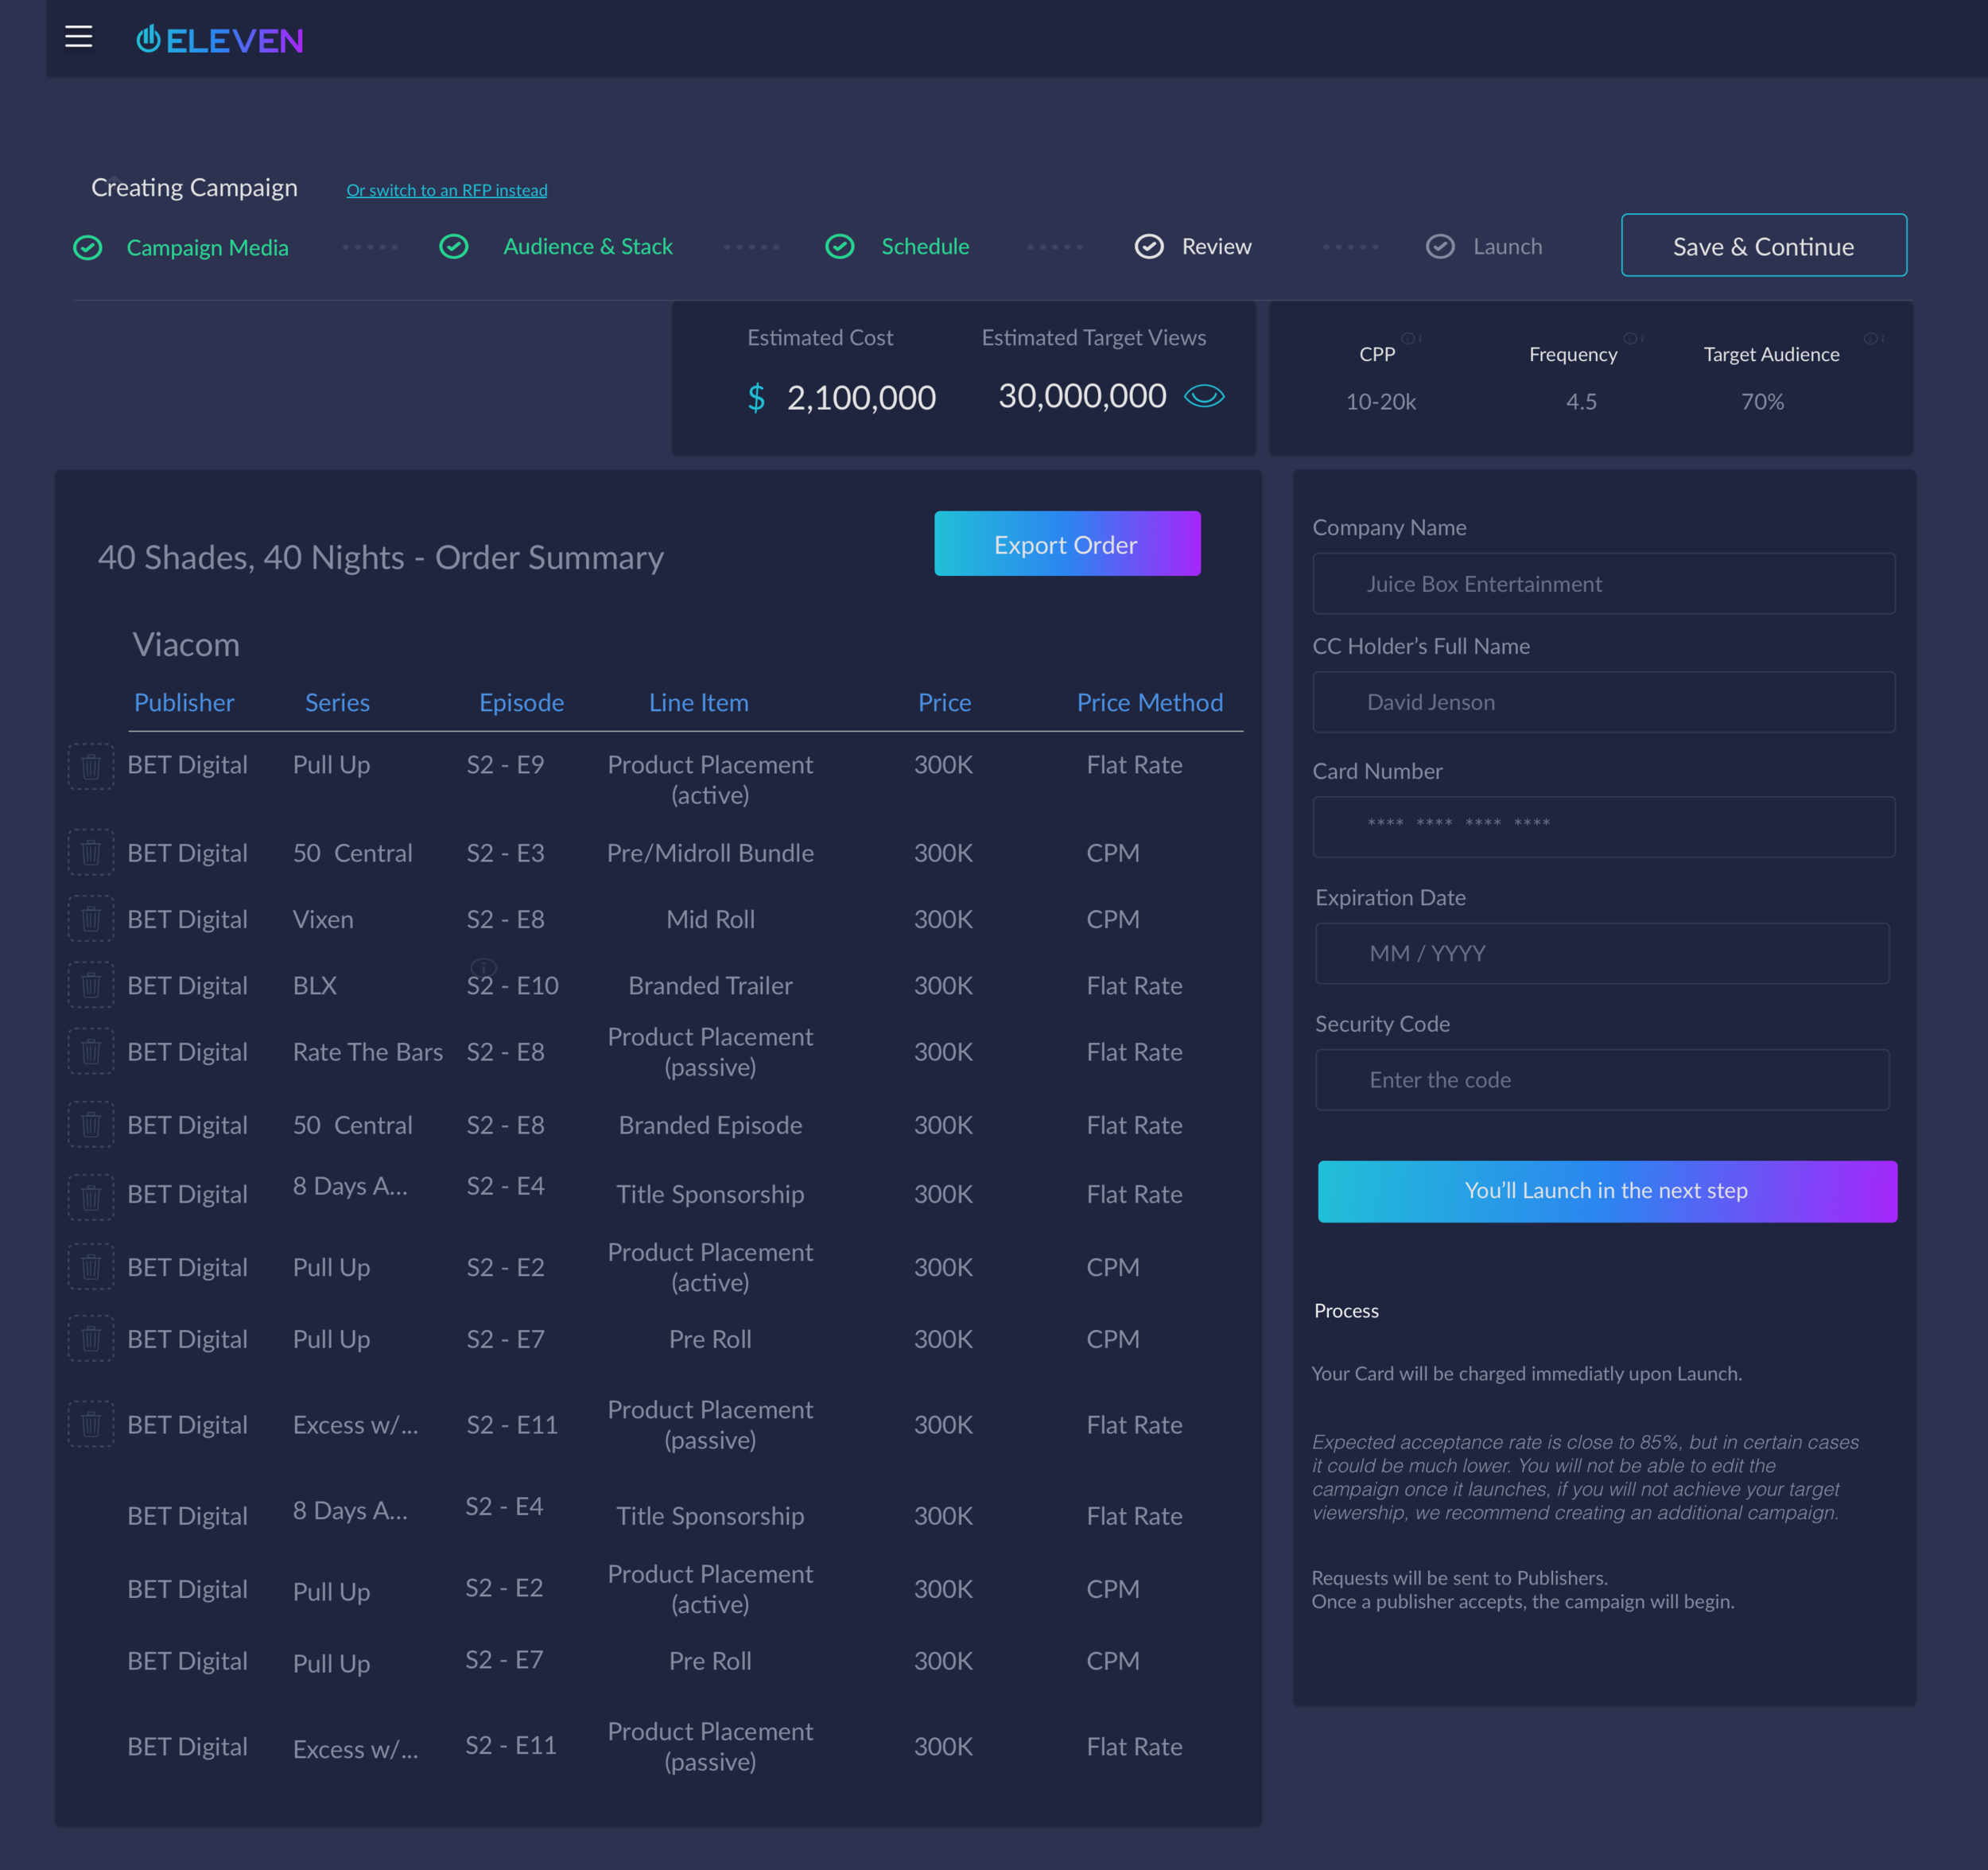Image resolution: width=1988 pixels, height=1870 pixels.
Task: Click the CPP value 10-20k
Action: (x=1380, y=401)
